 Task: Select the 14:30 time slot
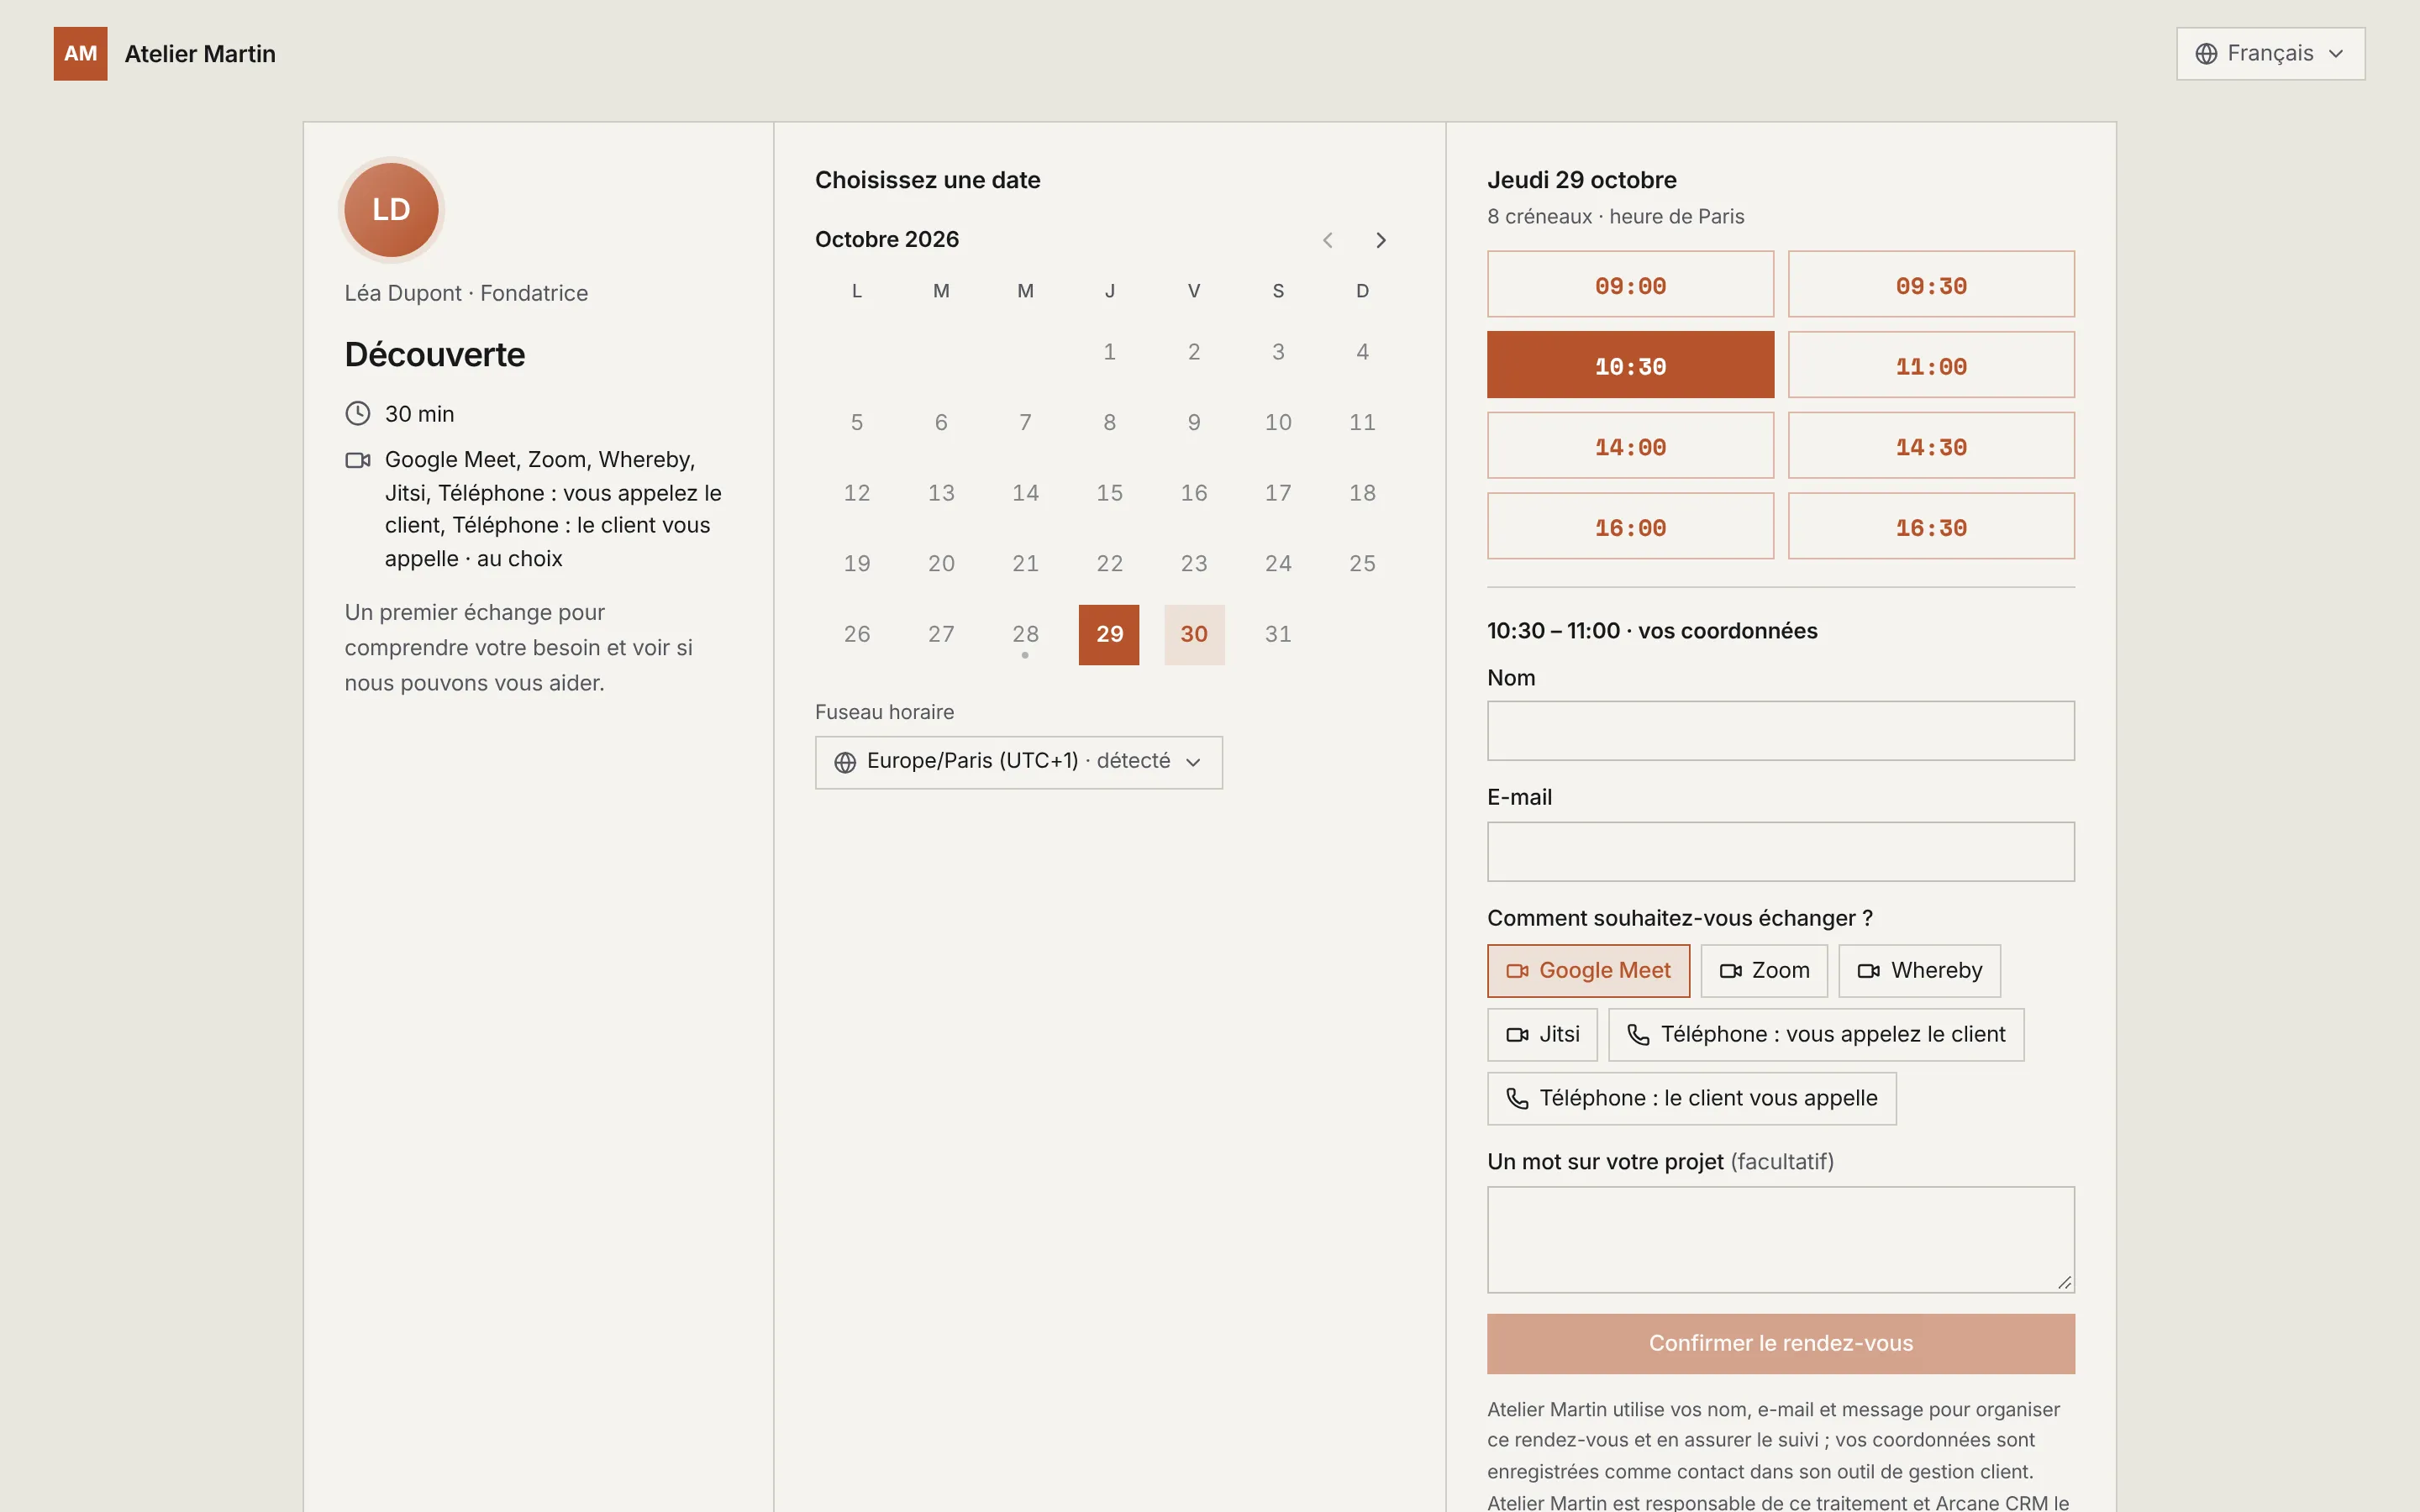click(x=1930, y=446)
